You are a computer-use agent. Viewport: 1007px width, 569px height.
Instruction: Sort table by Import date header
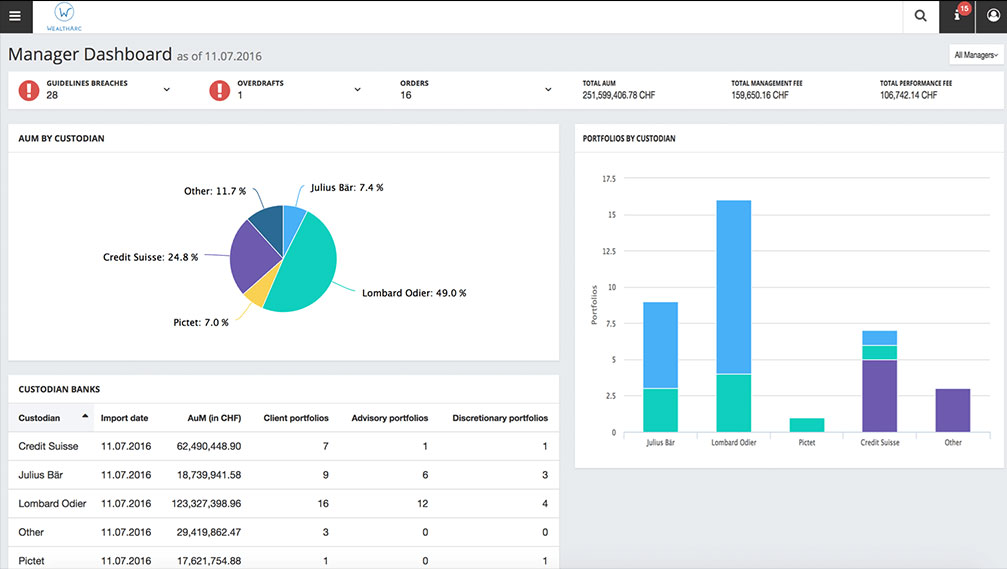point(125,418)
